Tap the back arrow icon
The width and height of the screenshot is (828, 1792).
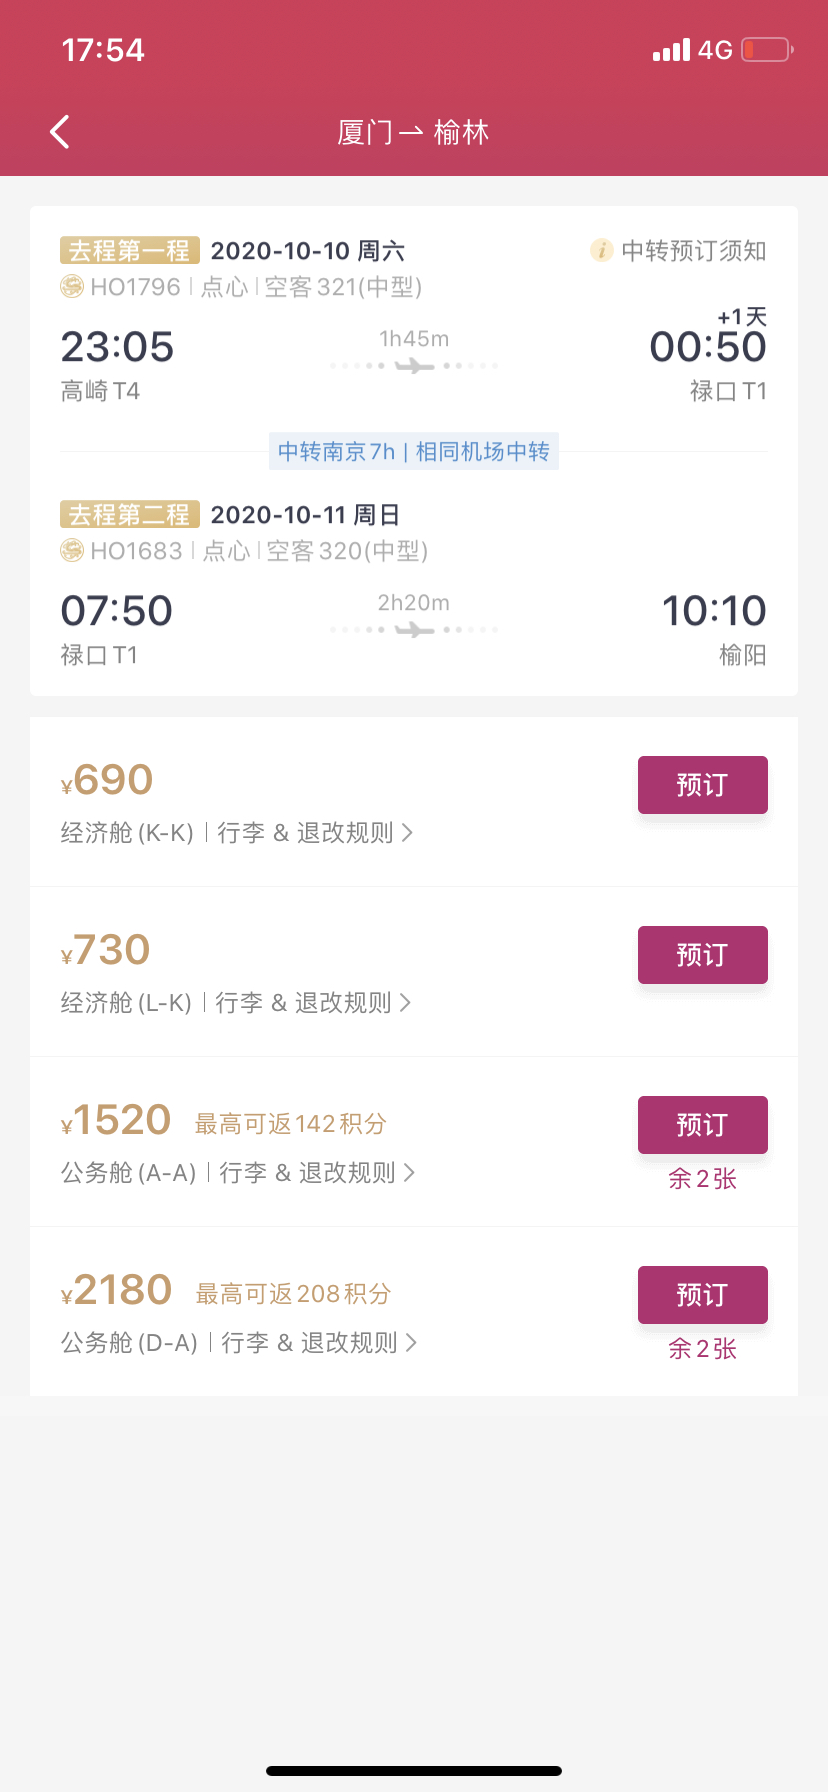pyautogui.click(x=60, y=132)
